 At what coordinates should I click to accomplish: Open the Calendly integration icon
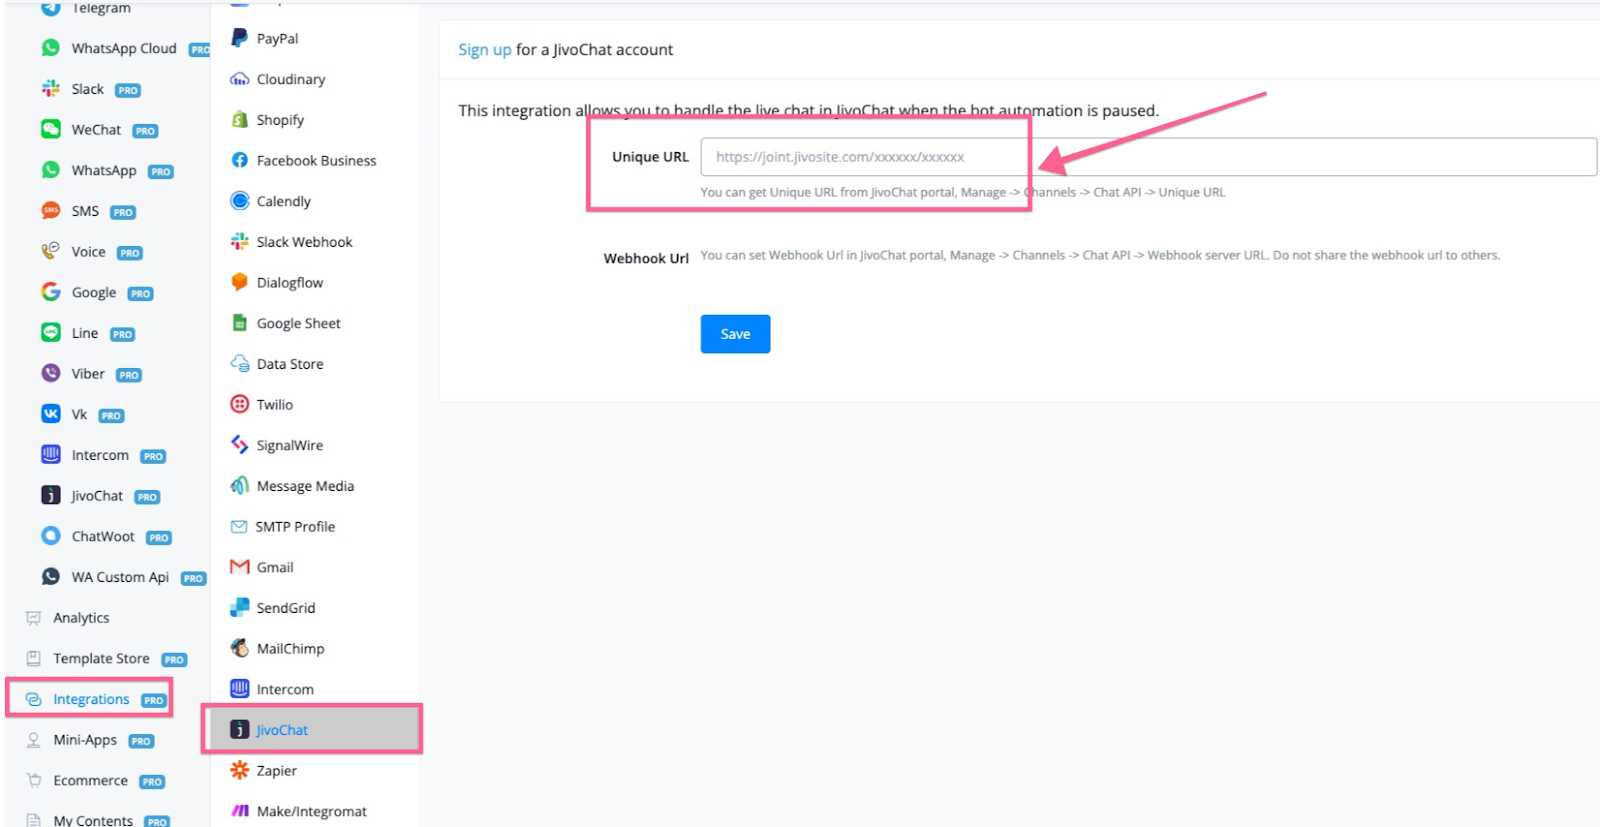pos(239,201)
